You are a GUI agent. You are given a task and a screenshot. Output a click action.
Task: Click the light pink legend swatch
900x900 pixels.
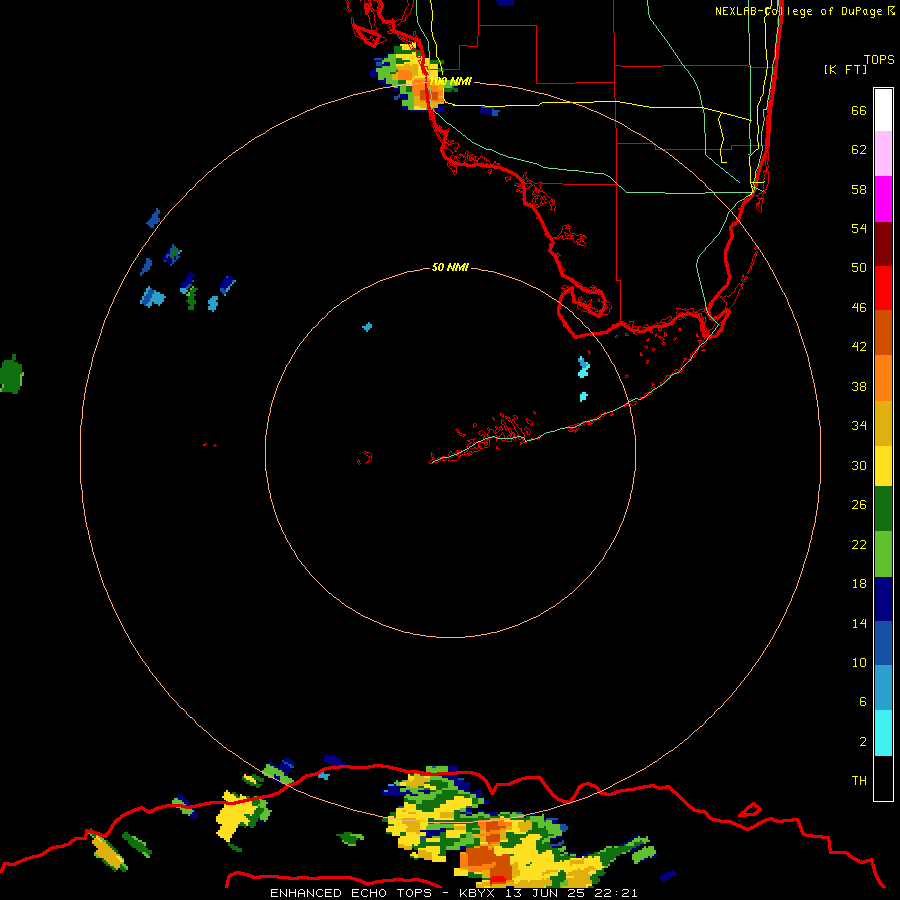tap(883, 153)
